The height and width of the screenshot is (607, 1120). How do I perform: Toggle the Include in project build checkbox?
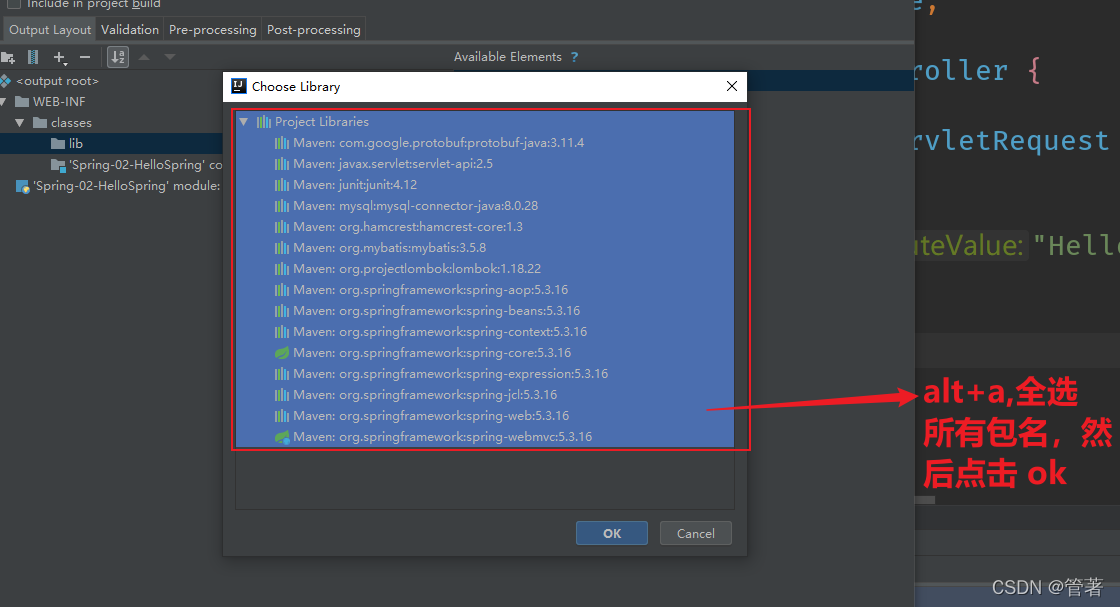click(14, 4)
